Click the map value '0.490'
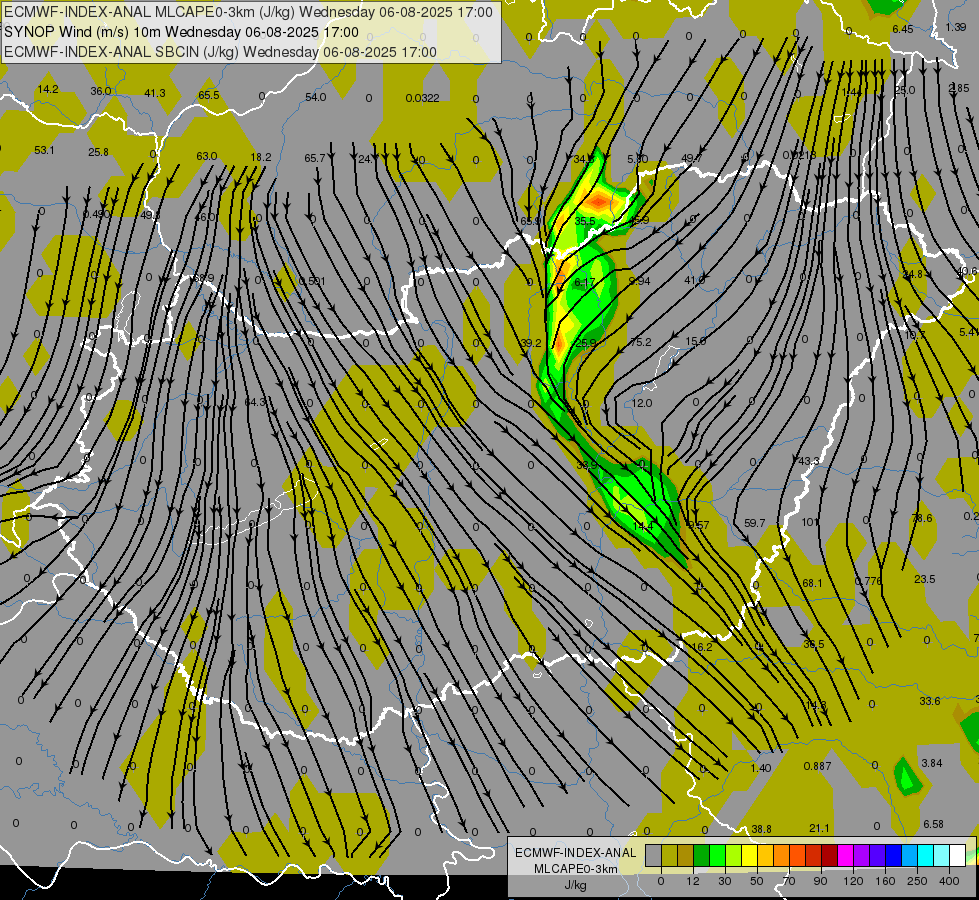979x900 pixels. (97, 214)
